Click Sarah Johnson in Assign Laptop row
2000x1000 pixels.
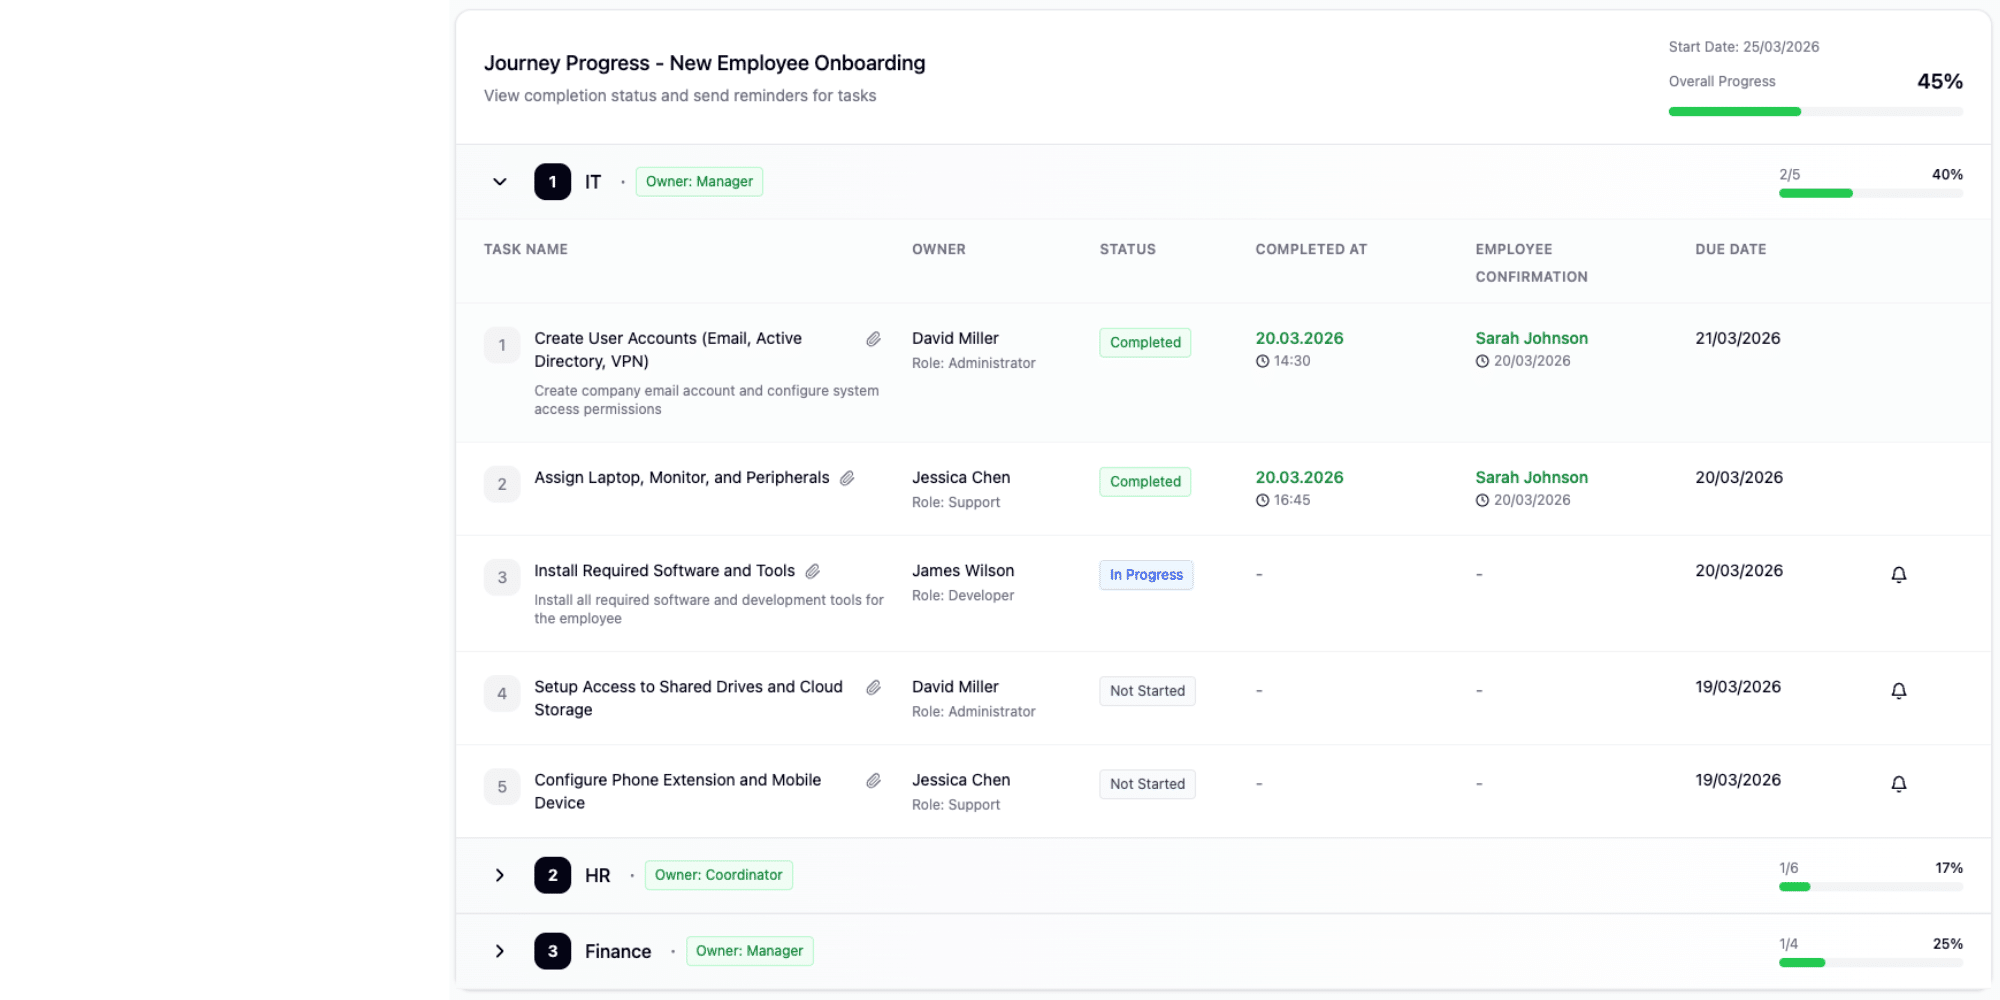(1531, 478)
